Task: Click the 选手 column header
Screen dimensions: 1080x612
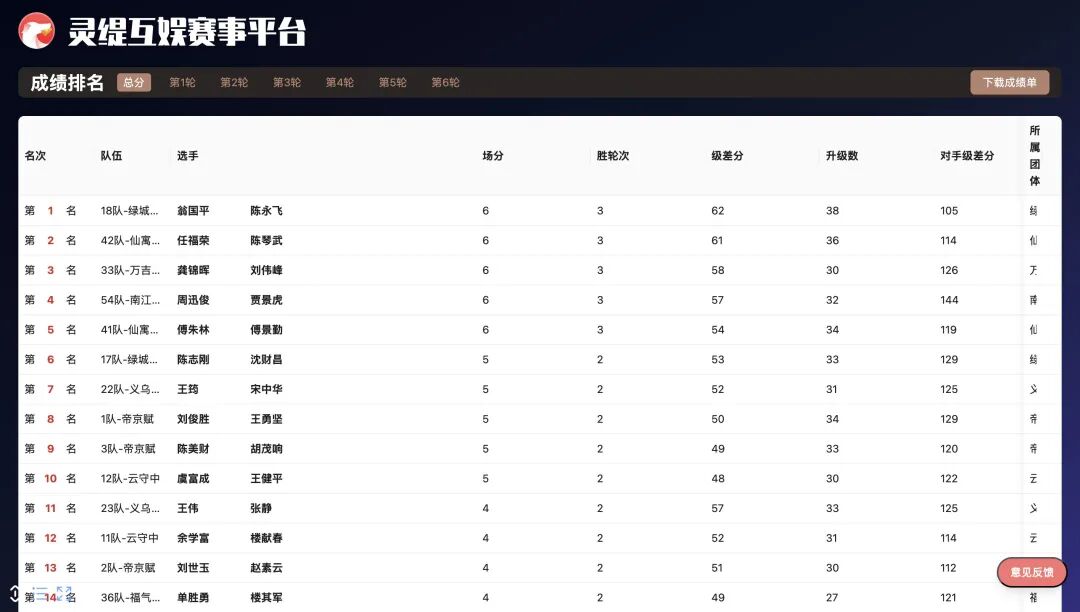Action: point(187,156)
